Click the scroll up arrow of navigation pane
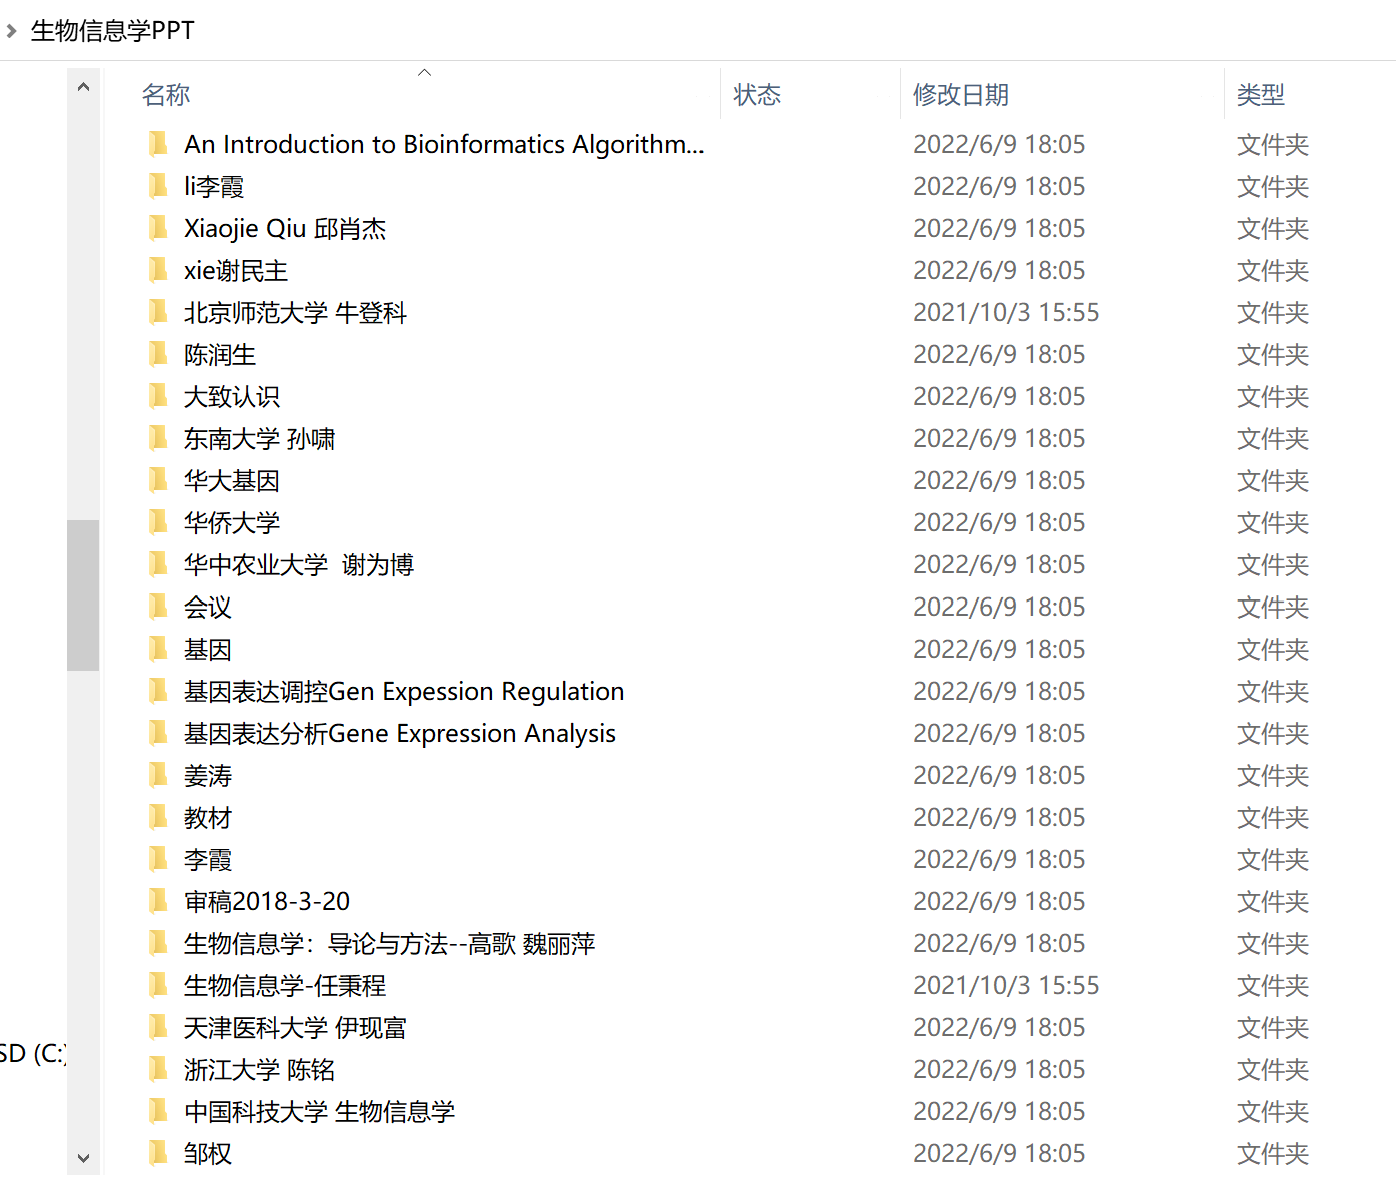 pyautogui.click(x=84, y=87)
